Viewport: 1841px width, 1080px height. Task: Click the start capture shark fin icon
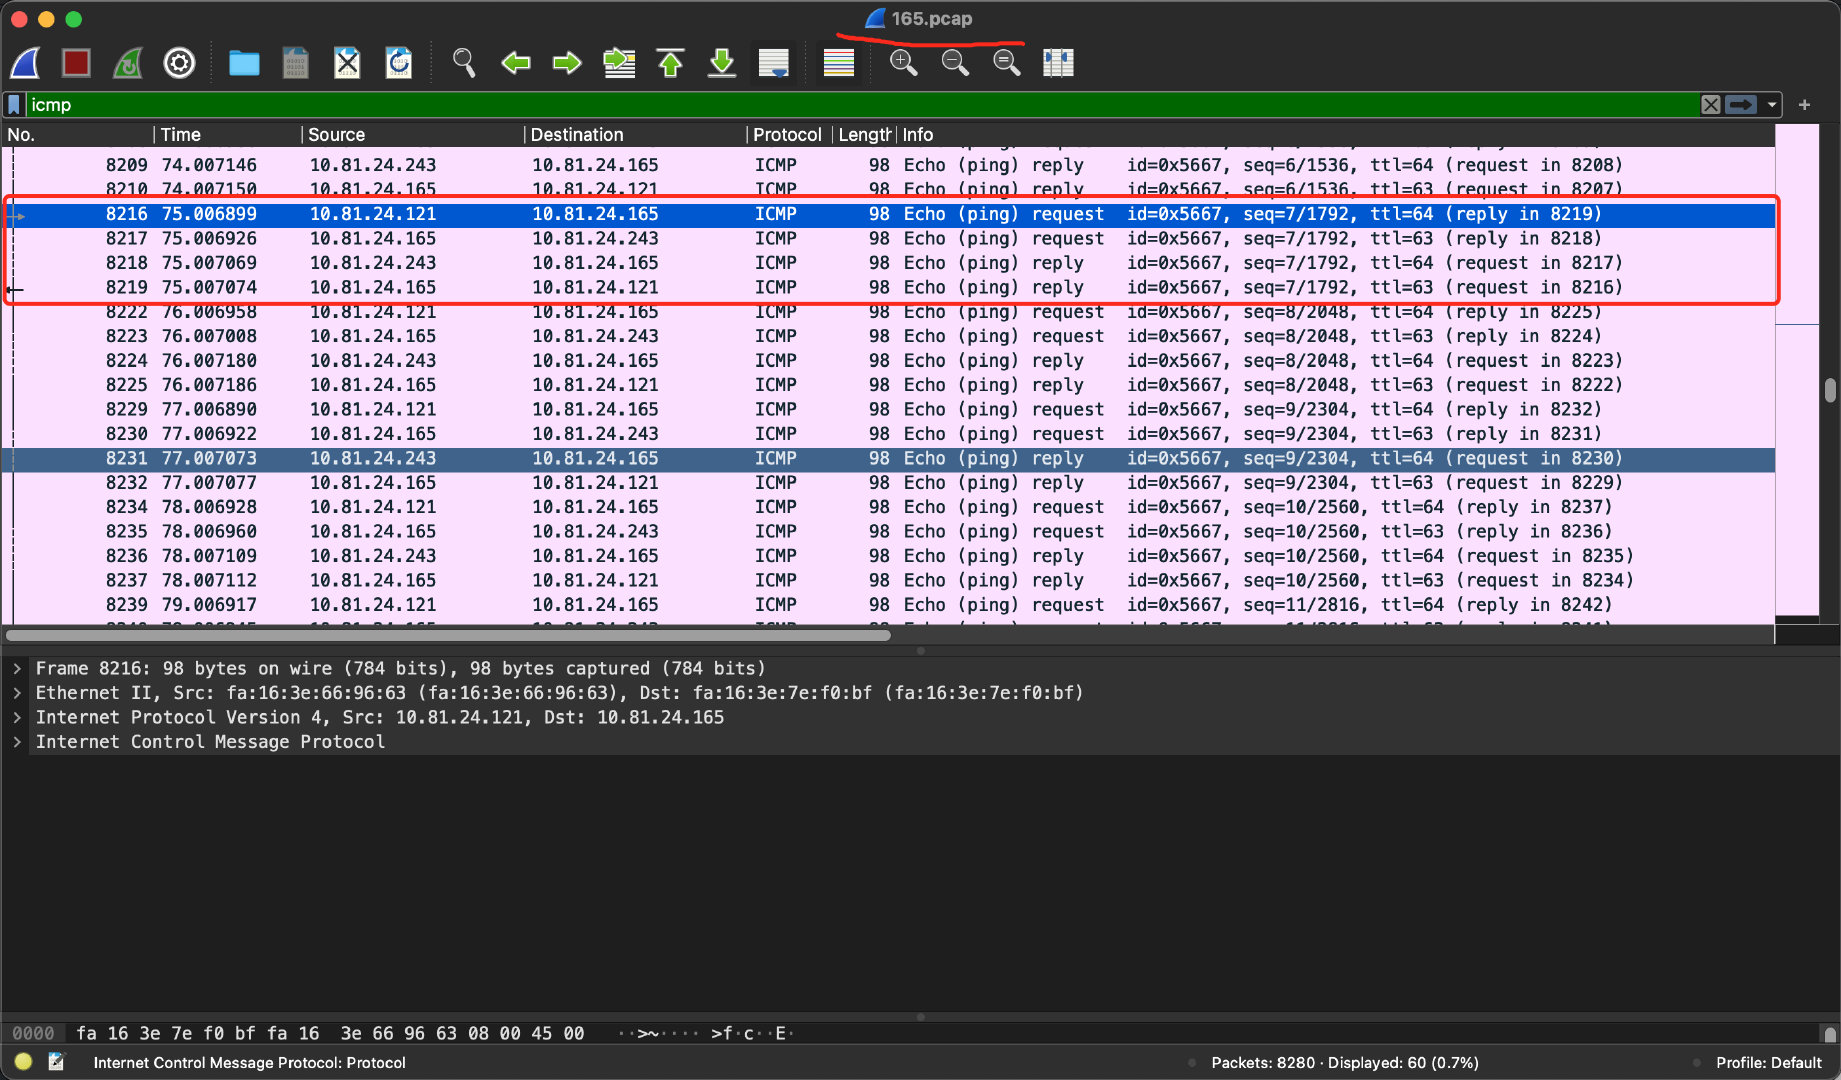tap(26, 63)
